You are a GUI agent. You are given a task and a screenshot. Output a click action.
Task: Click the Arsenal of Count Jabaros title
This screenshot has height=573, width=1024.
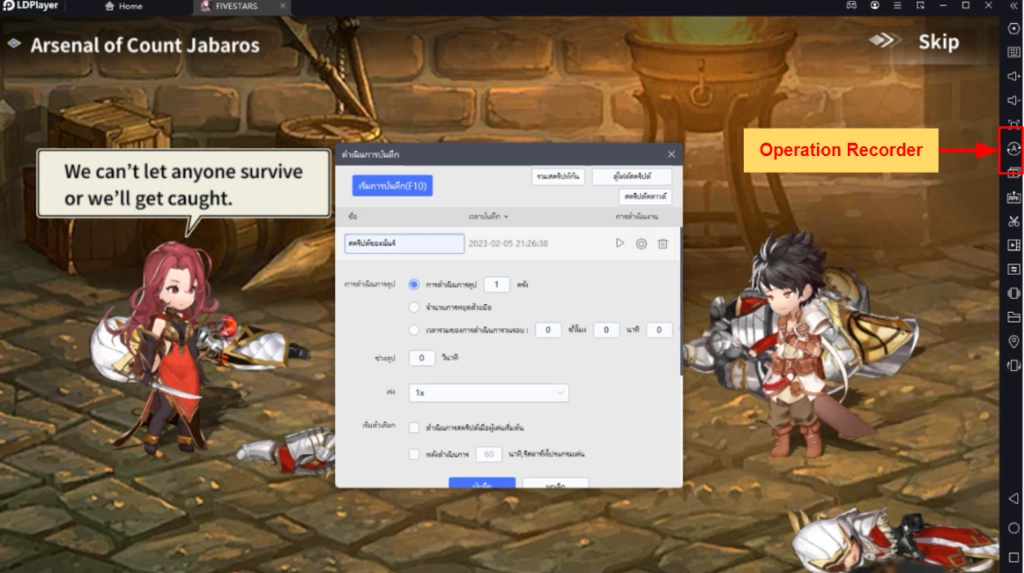pyautogui.click(x=145, y=45)
